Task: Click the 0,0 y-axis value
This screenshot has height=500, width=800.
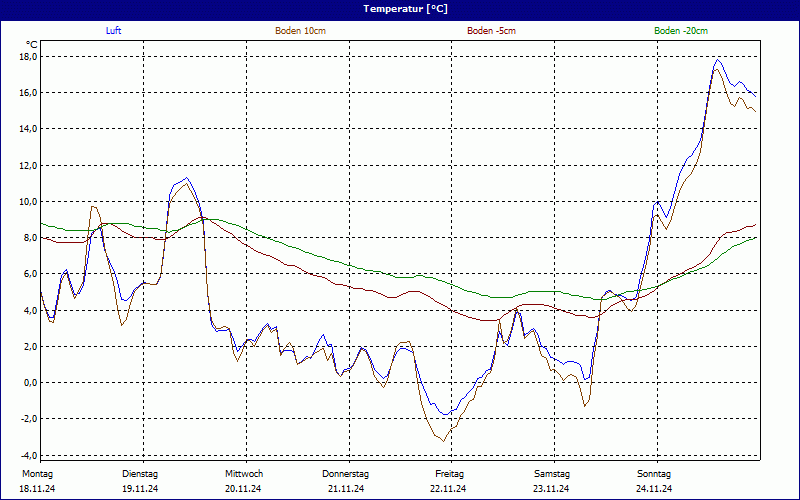Action: (31, 383)
